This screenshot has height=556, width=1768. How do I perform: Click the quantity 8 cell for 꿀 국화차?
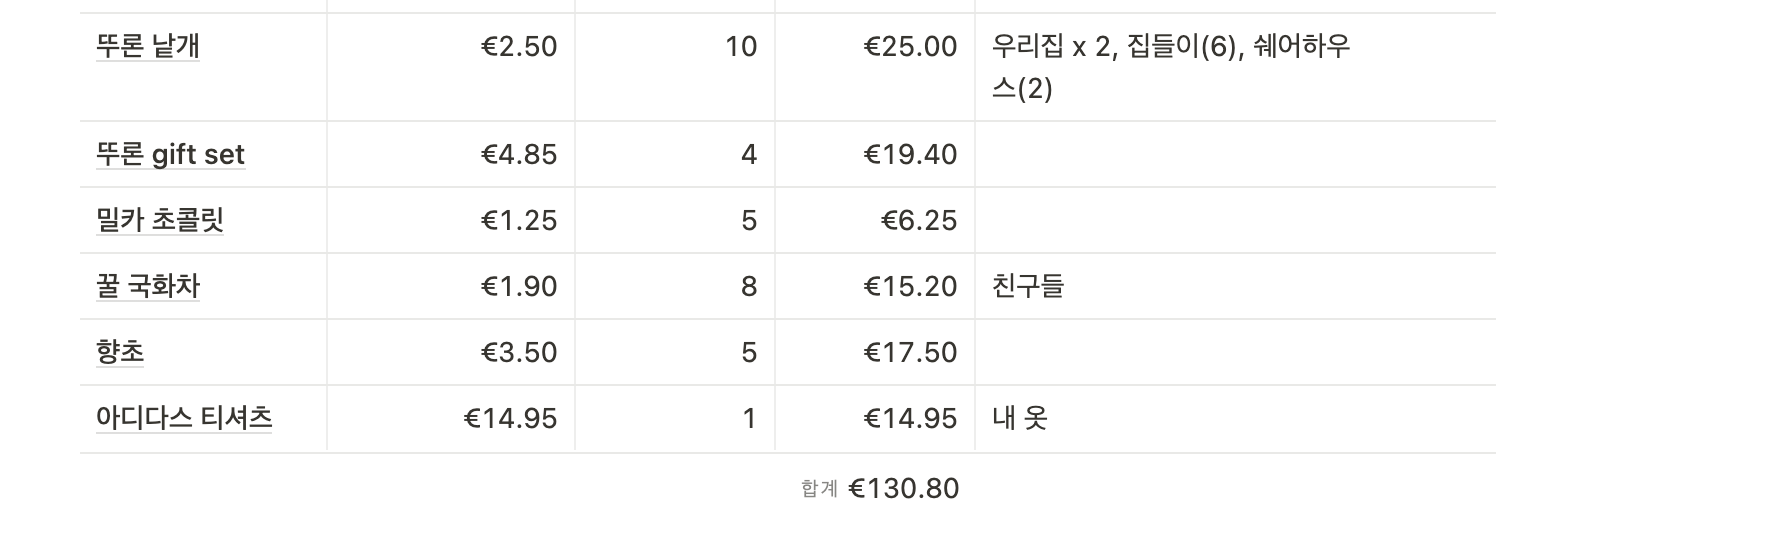pos(748,287)
